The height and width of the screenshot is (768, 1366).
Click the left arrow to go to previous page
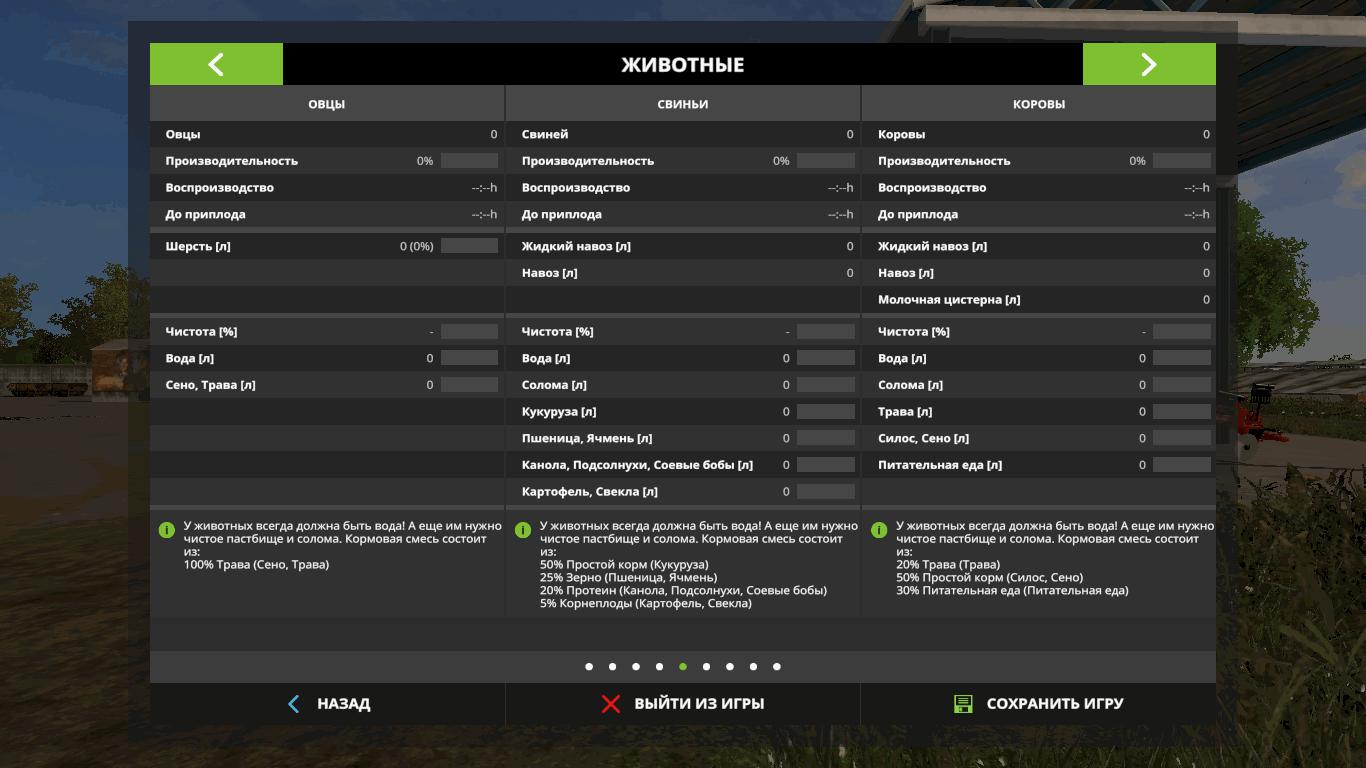216,64
